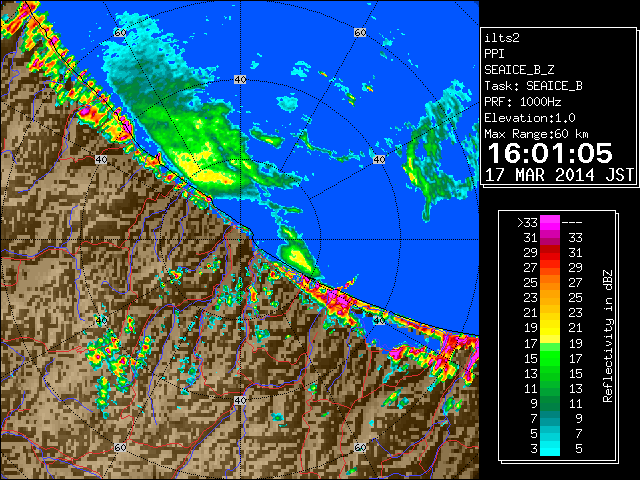The height and width of the screenshot is (480, 640).
Task: Select the date '17 MAR 2014 JST'
Action: click(x=559, y=175)
